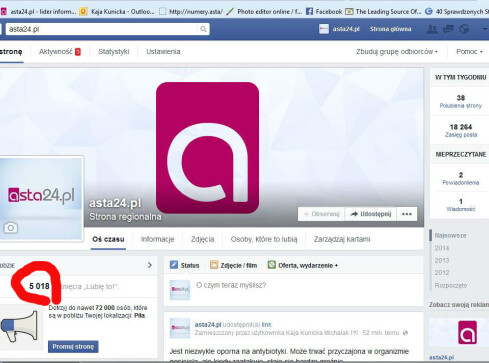This screenshot has width=489, height=363.
Task: Click the asta24.pl avatar in top bar
Action: (x=324, y=29)
